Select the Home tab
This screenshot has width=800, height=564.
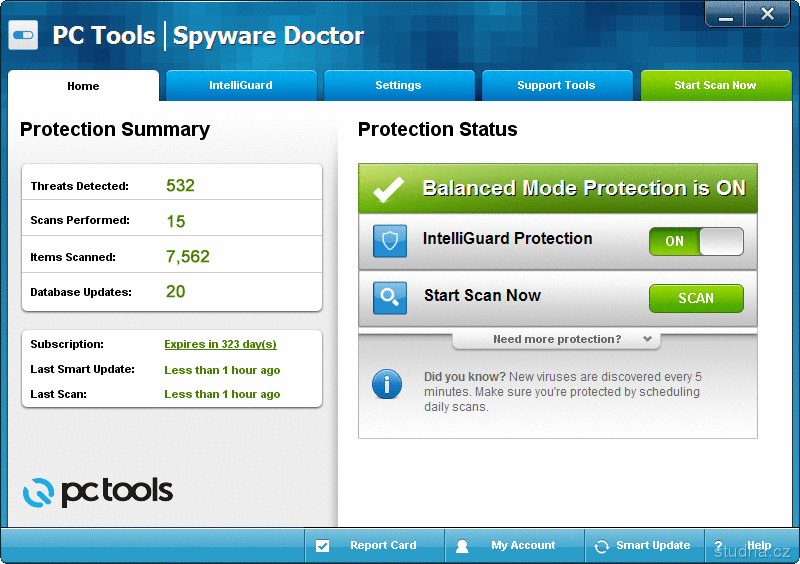[83, 86]
